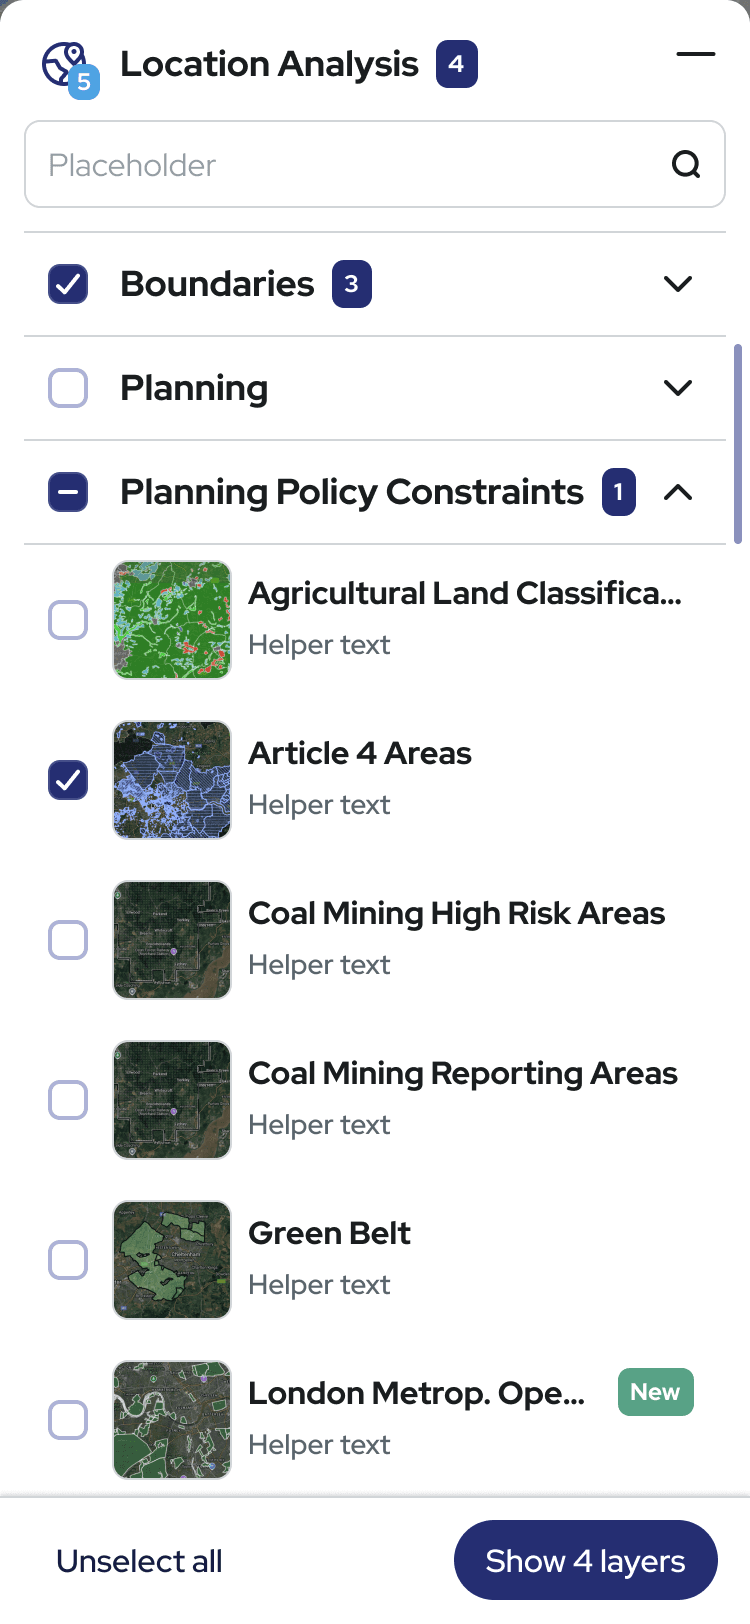
Task: Click the Unselect all link
Action: pyautogui.click(x=139, y=1561)
